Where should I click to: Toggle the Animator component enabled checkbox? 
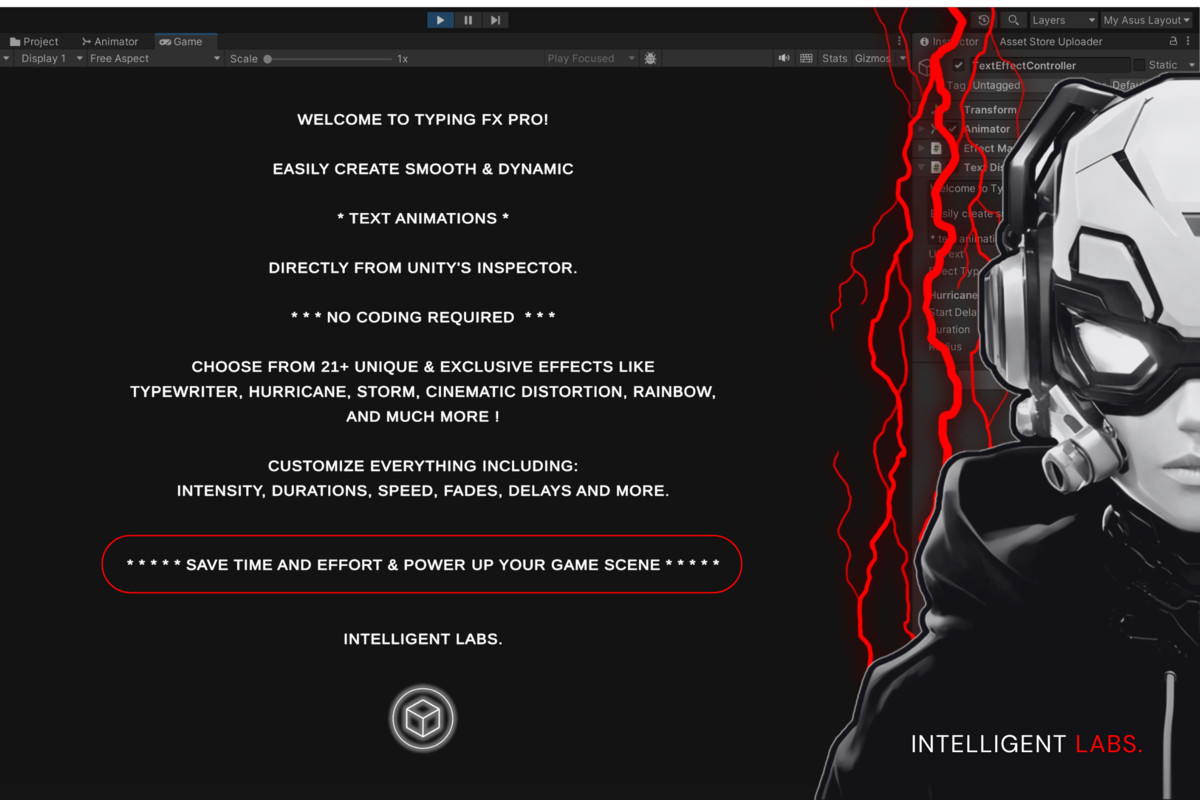pos(953,129)
